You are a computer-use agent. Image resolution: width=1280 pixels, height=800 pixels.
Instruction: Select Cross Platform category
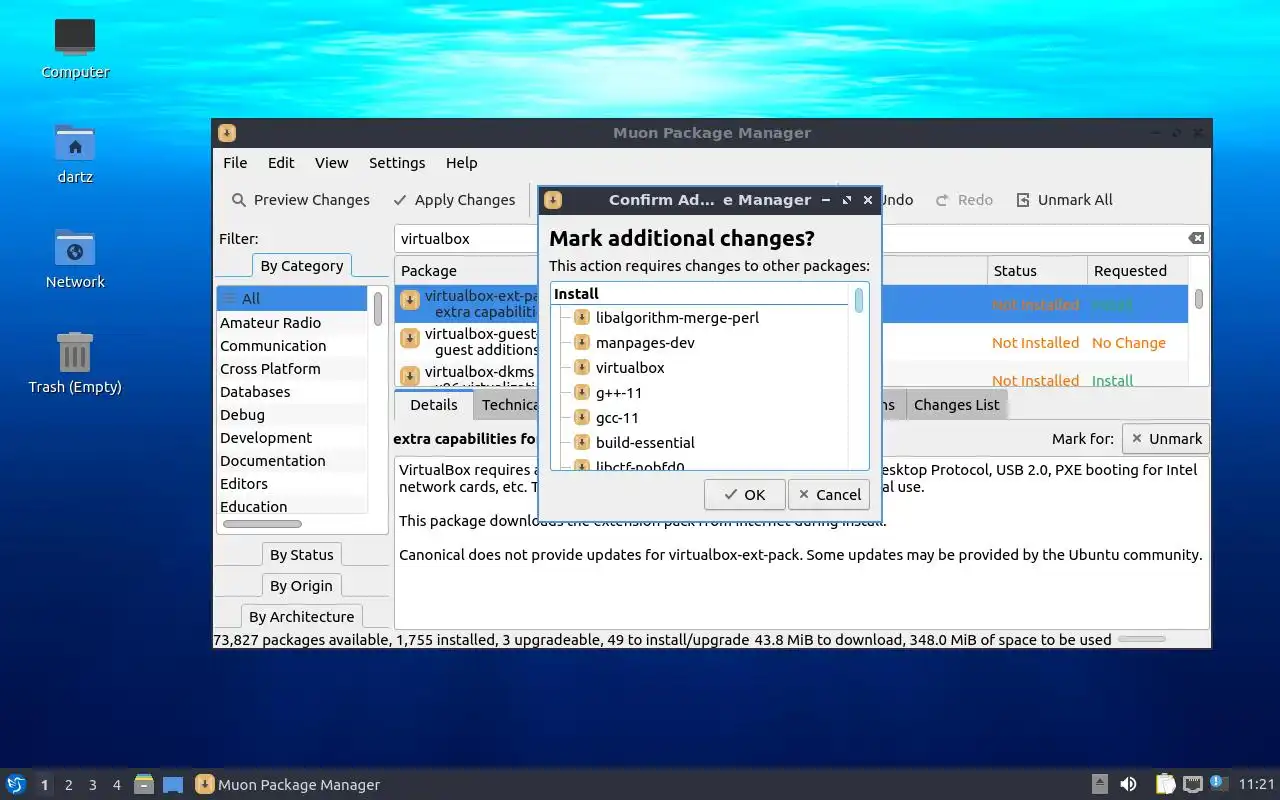pyautogui.click(x=293, y=369)
